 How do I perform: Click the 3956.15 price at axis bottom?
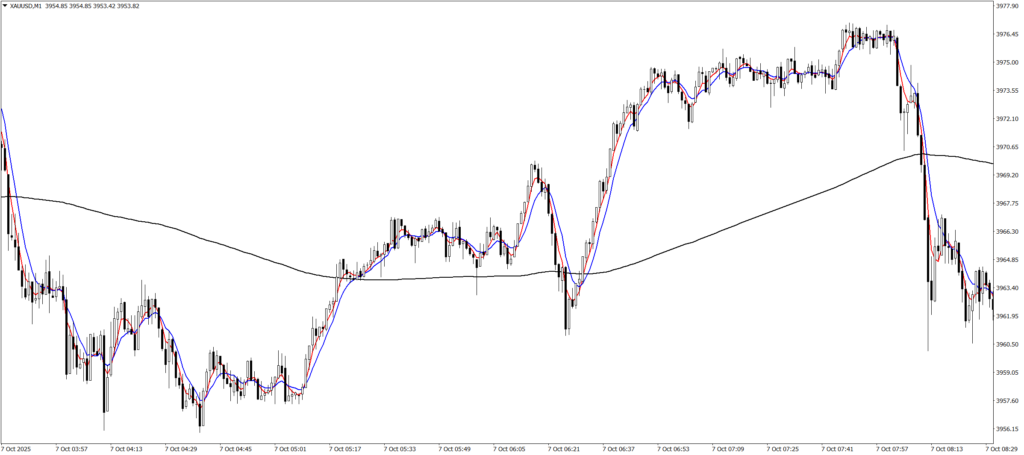pos(1007,429)
